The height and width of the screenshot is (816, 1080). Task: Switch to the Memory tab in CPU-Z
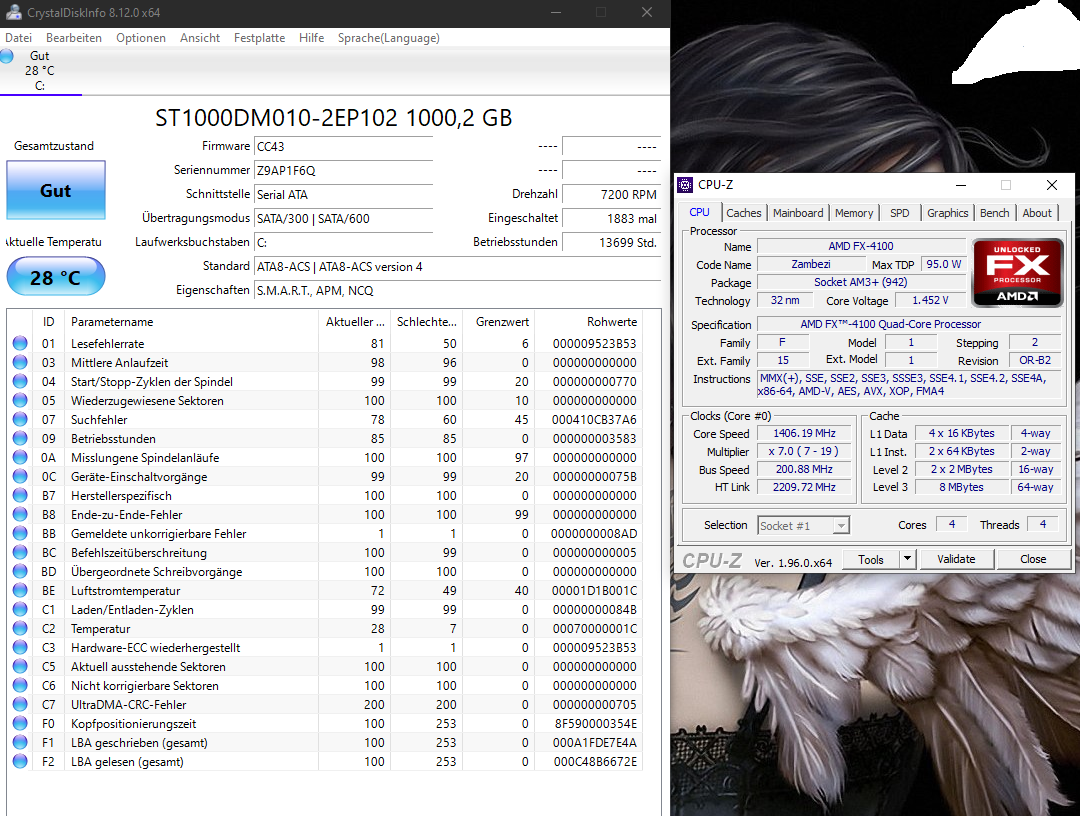(853, 213)
